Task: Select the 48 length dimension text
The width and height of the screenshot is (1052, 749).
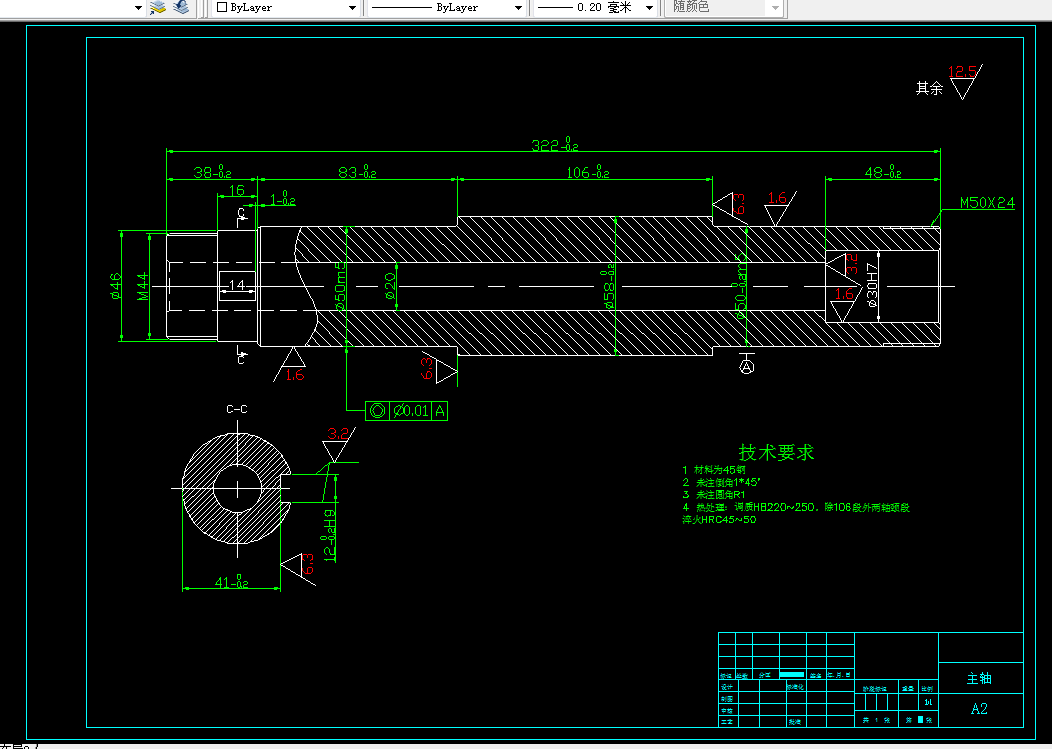Action: tap(882, 172)
